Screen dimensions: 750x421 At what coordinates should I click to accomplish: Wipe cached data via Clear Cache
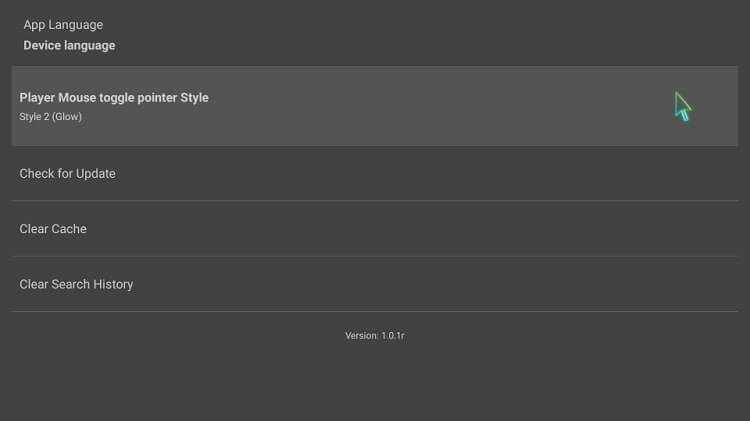click(x=375, y=229)
